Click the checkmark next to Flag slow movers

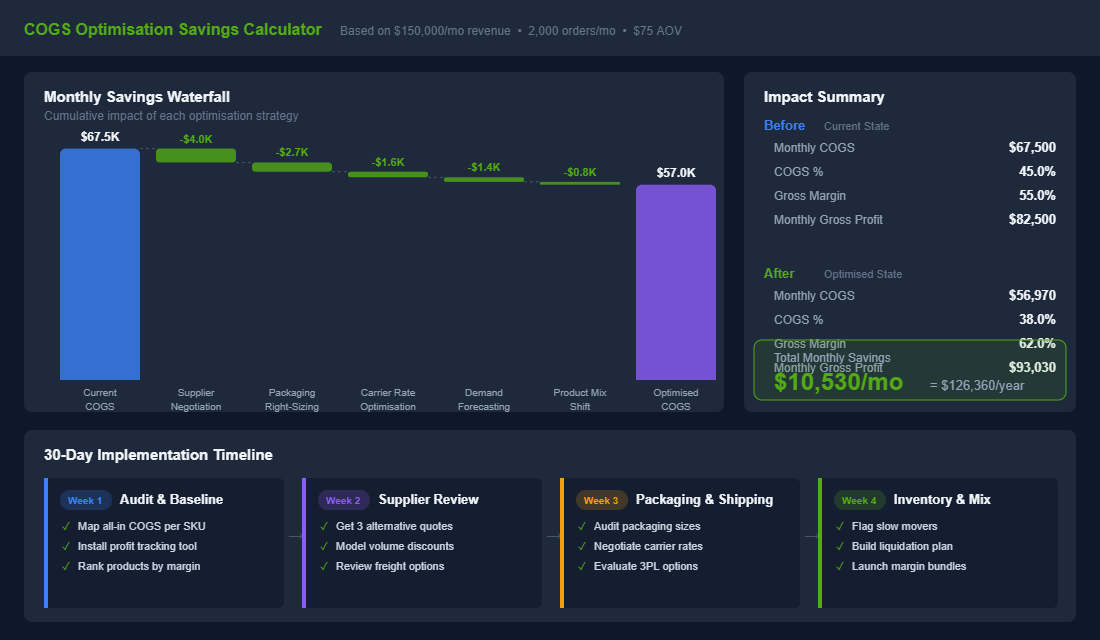click(x=840, y=526)
